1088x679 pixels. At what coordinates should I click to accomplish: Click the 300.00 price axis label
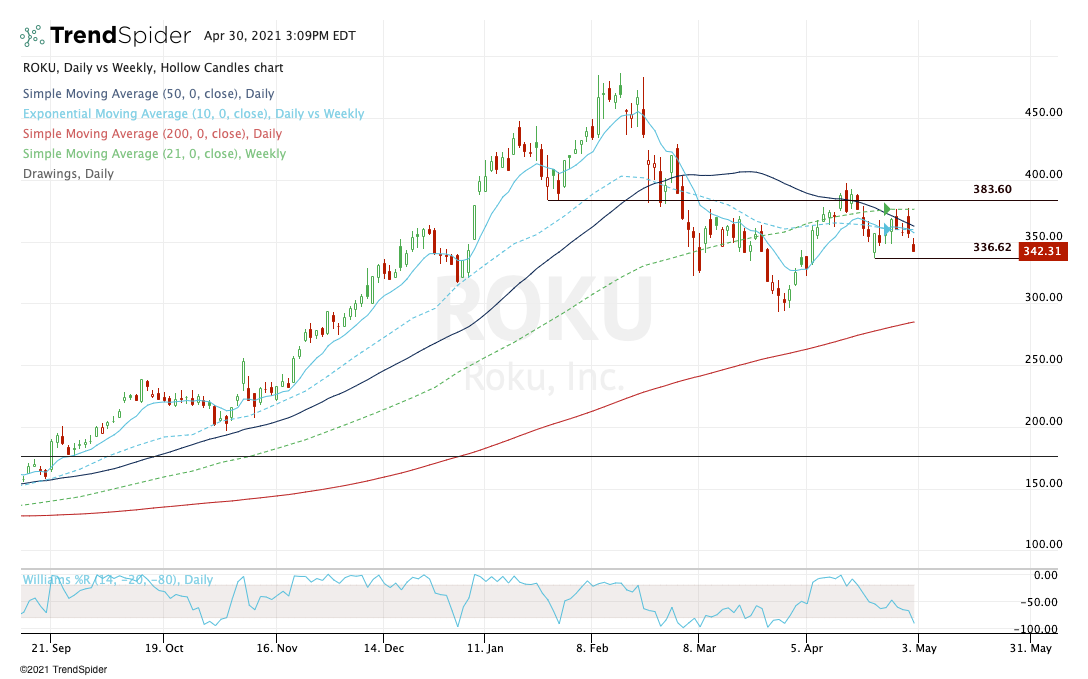tap(1044, 298)
